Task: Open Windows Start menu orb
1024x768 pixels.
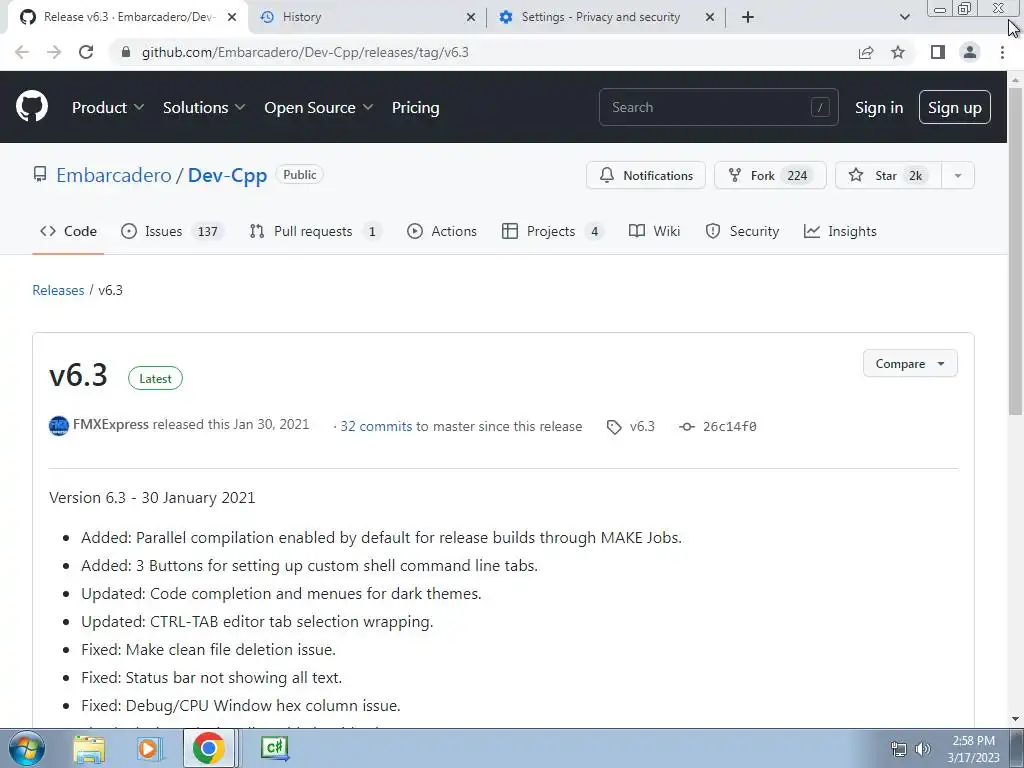Action: click(27, 748)
